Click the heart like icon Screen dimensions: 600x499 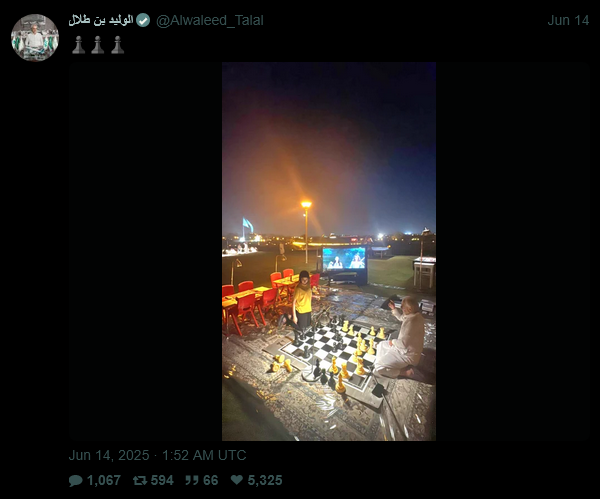237,479
